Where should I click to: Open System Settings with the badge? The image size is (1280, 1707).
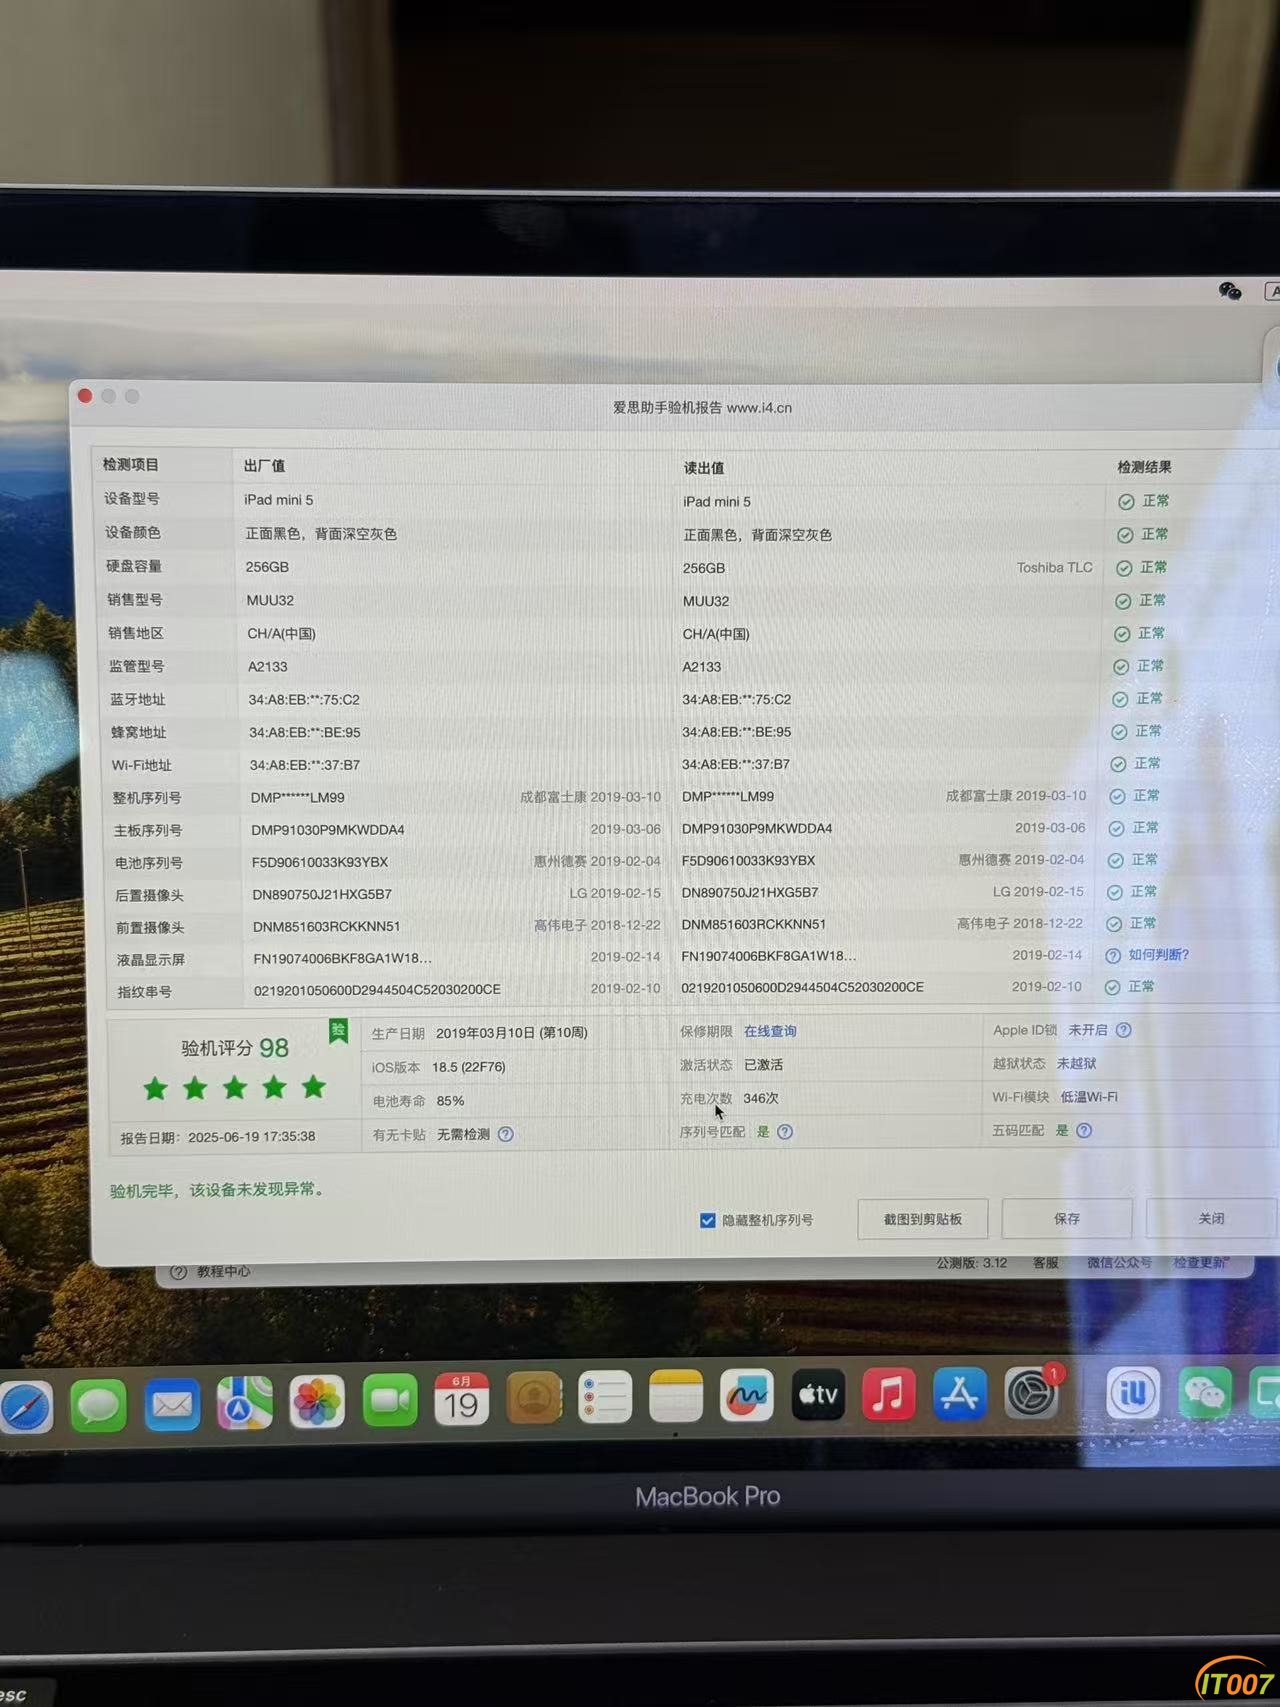1032,1392
